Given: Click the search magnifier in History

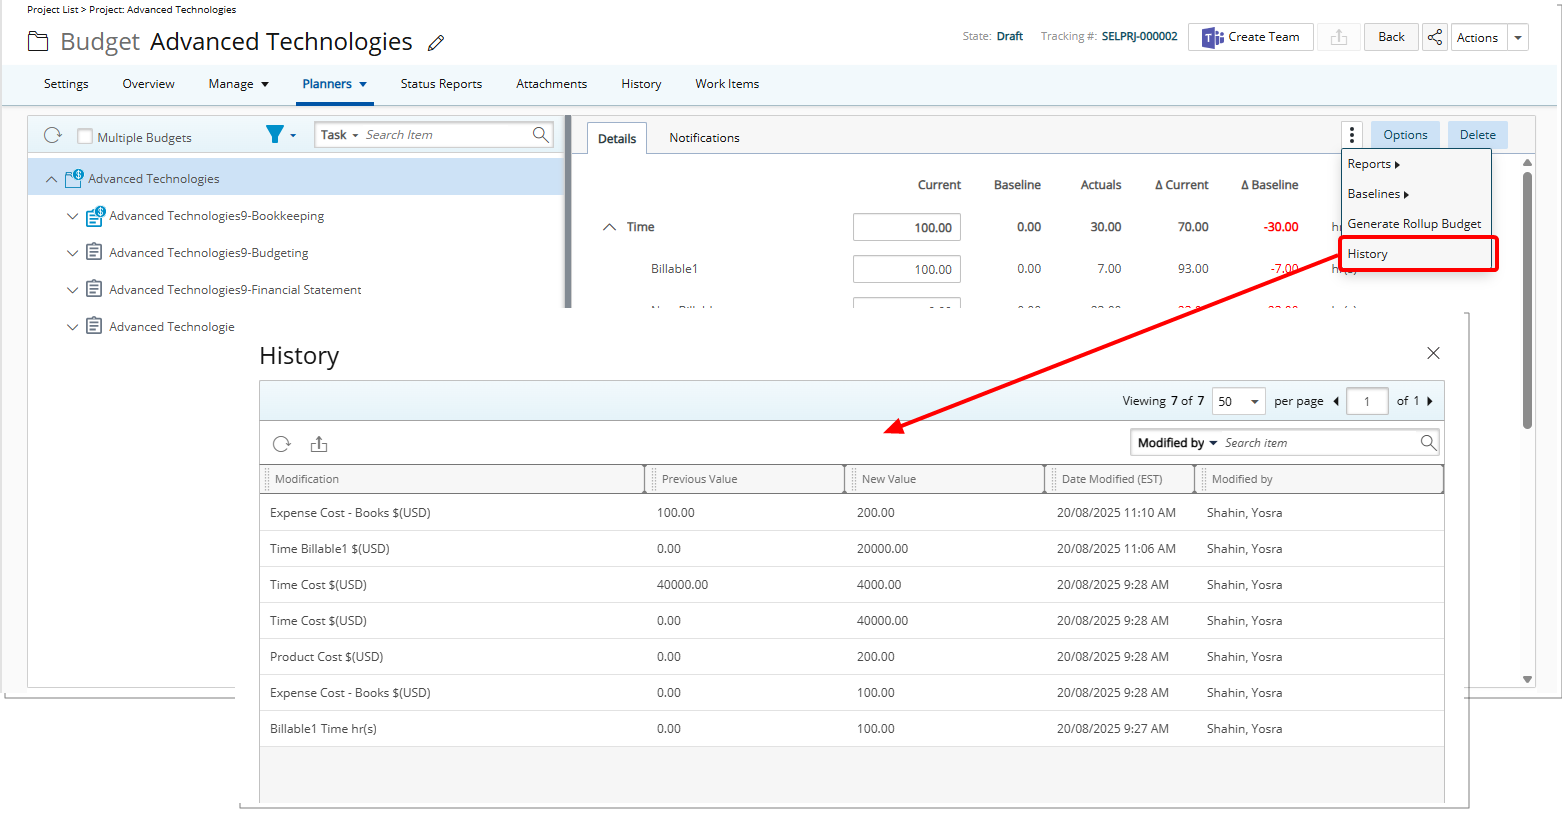Looking at the screenshot, I should [1428, 442].
